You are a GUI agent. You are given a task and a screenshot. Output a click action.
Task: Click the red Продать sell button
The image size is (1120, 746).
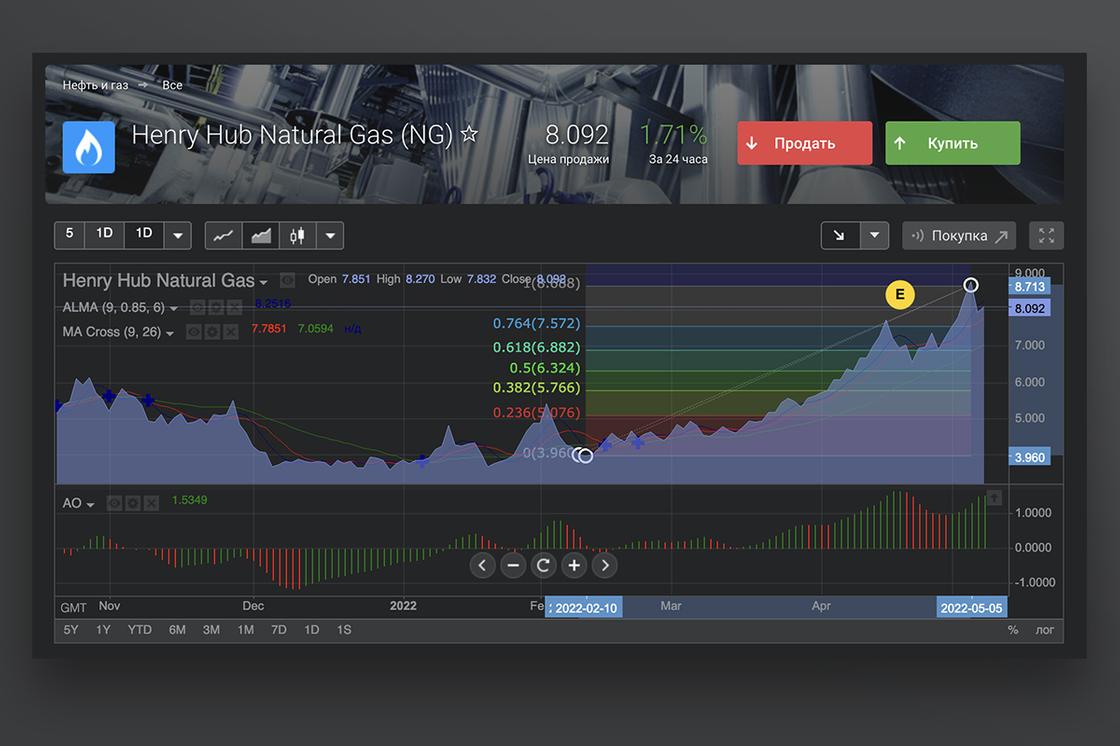805,143
